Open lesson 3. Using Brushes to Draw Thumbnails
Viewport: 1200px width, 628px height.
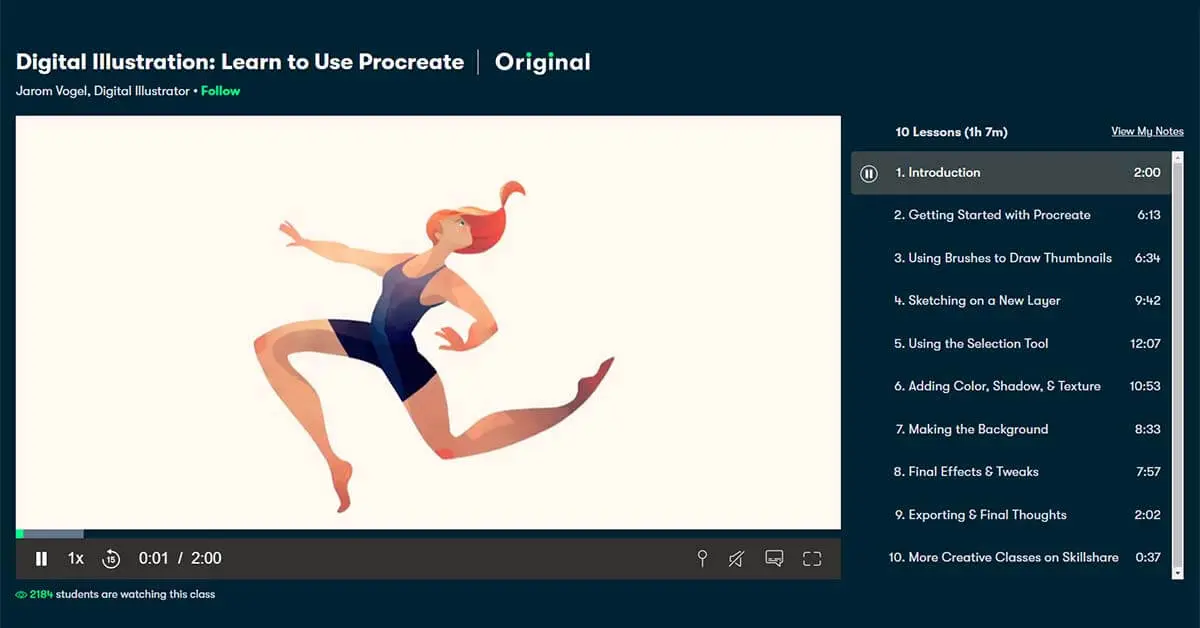pyautogui.click(x=1010, y=258)
